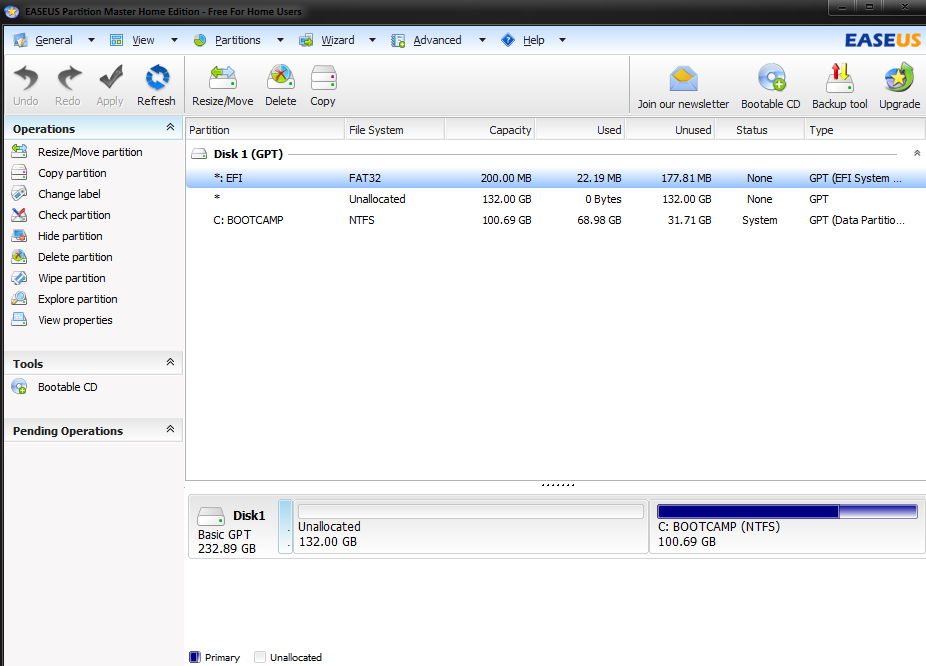Click Change label link
Viewport: 926px width, 666px height.
[69, 194]
